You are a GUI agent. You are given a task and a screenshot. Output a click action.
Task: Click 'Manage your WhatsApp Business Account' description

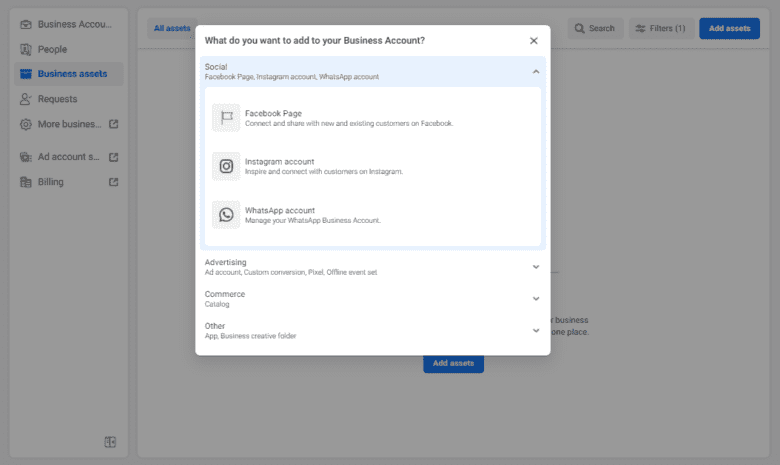point(312,220)
